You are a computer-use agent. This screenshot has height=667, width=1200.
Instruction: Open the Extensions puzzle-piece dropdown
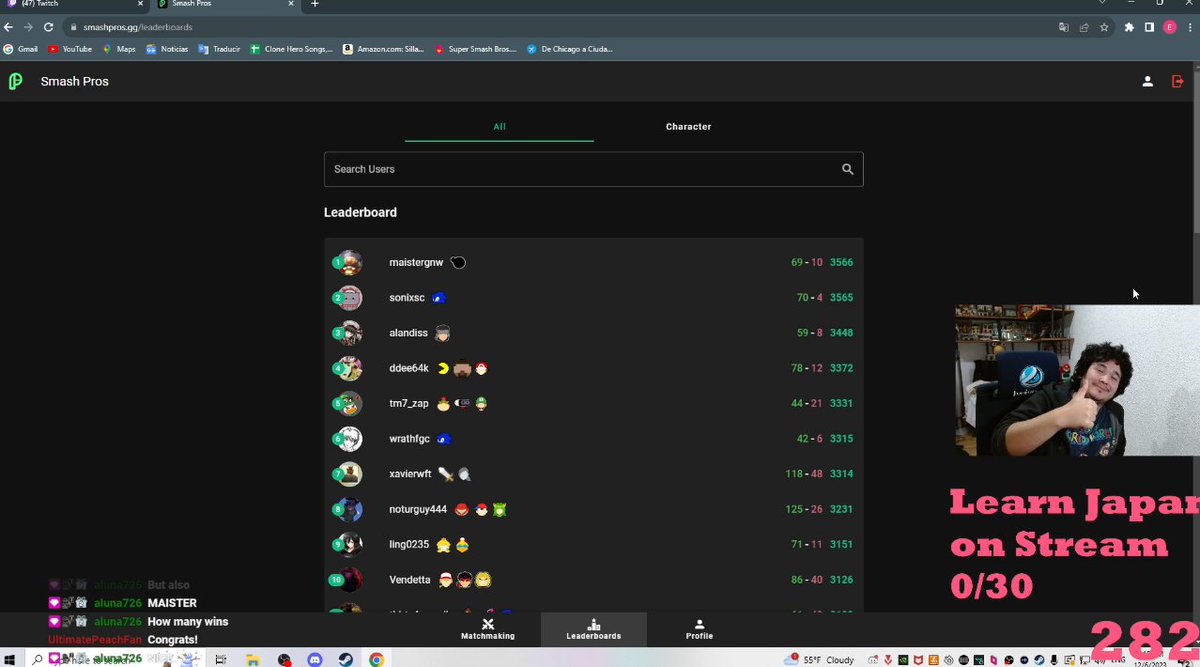click(1128, 28)
